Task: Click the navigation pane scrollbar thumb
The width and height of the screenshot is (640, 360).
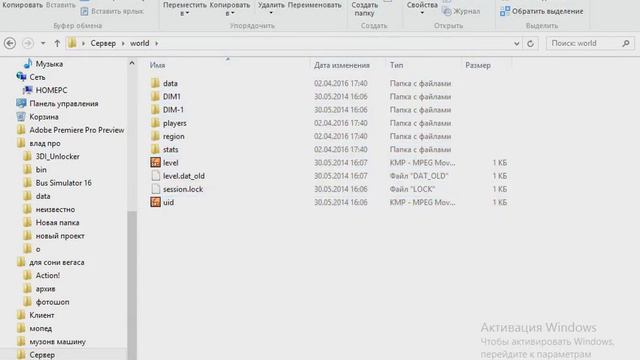Action: tap(132, 285)
